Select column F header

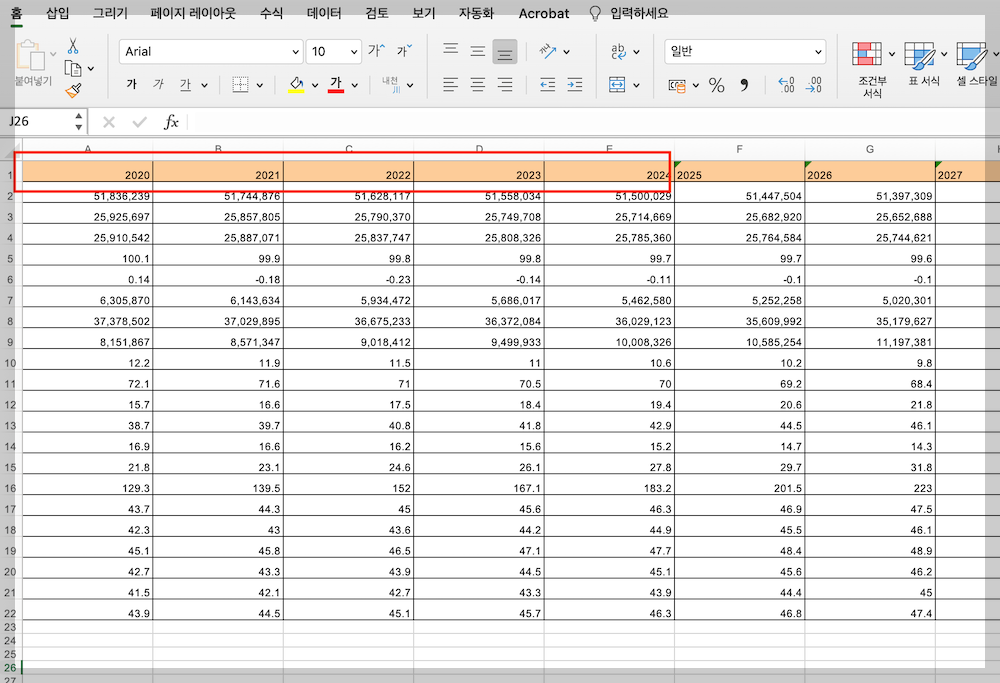click(x=739, y=149)
